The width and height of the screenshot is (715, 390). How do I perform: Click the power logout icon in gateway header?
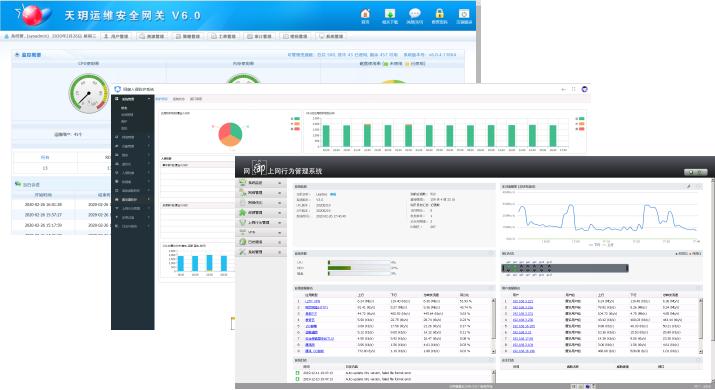[464, 14]
